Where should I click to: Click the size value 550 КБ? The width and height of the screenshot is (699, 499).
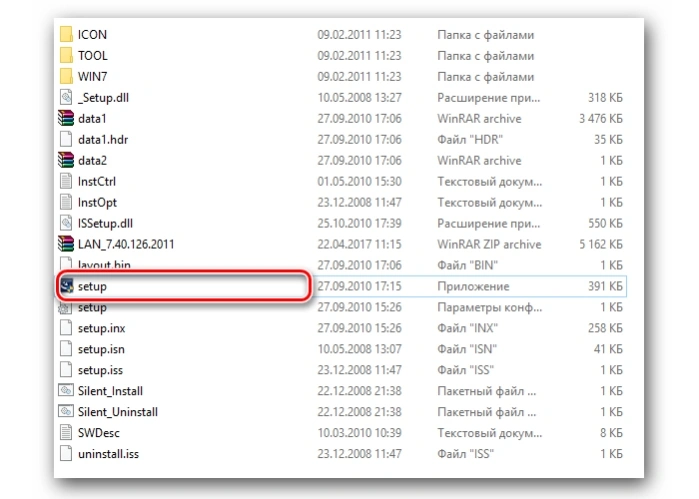605,223
